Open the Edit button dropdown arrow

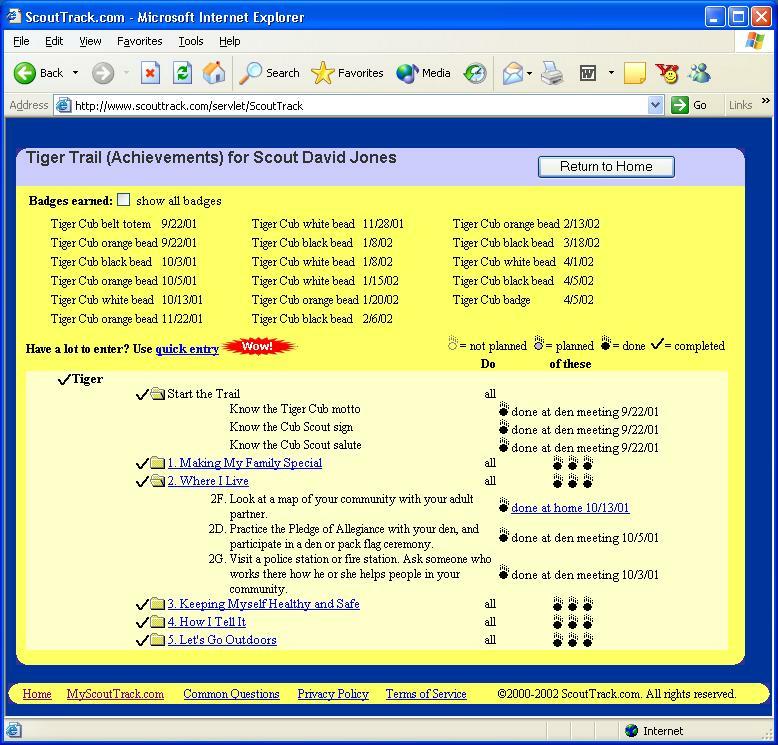point(611,73)
